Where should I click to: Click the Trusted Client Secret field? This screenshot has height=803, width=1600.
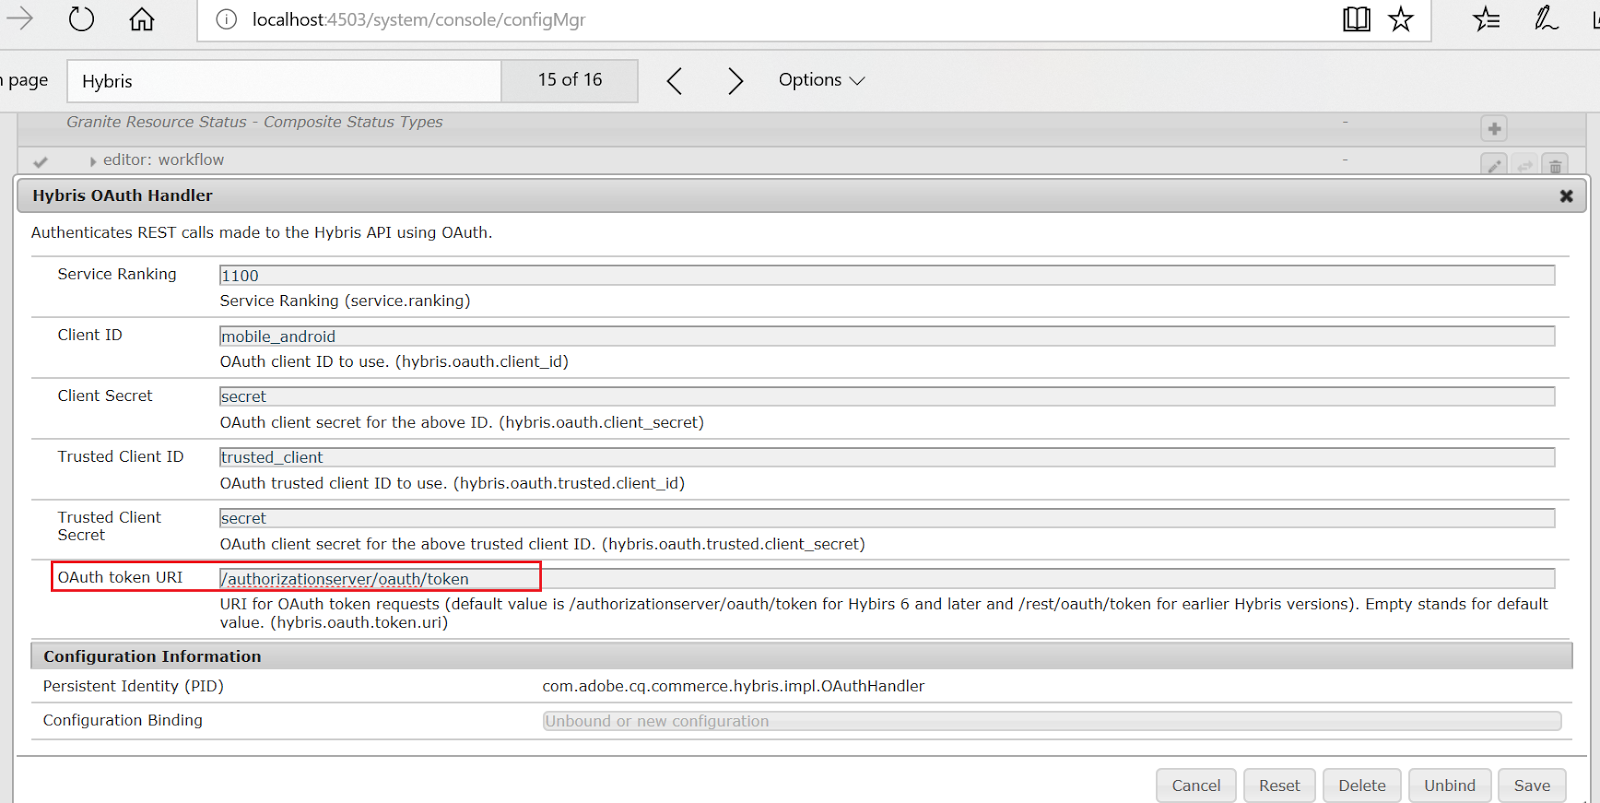[887, 518]
